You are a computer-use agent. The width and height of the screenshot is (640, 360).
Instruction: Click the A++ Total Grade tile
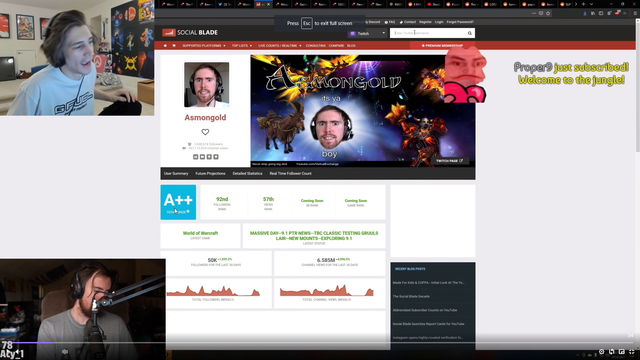[x=178, y=202]
